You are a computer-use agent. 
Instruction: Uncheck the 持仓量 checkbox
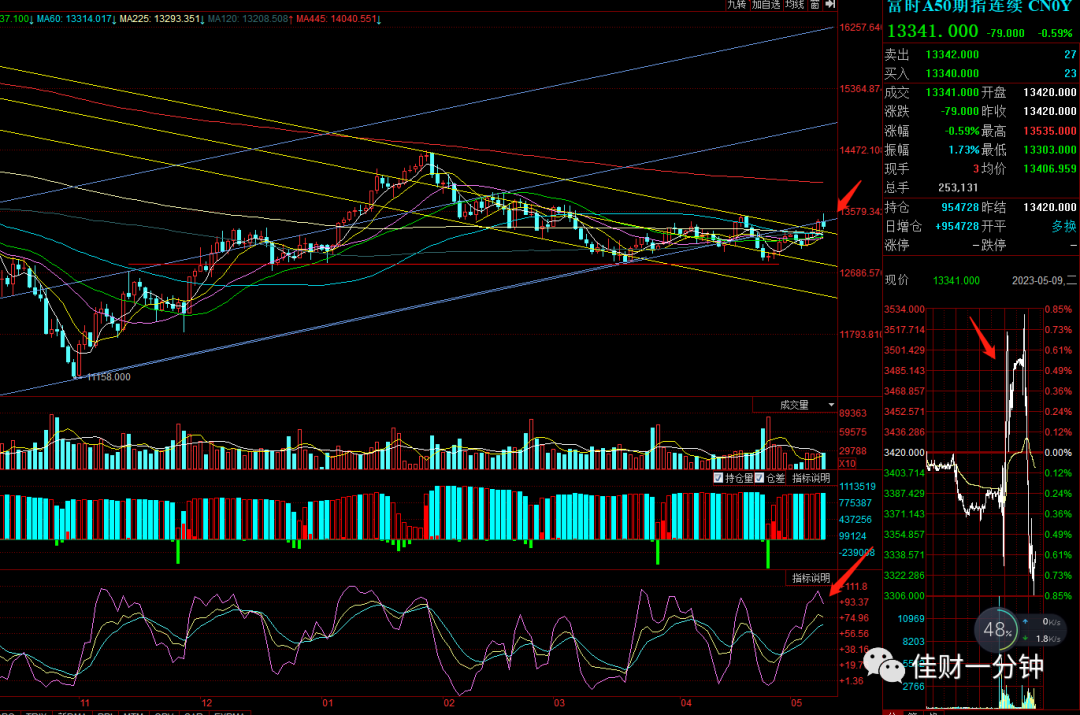[718, 478]
